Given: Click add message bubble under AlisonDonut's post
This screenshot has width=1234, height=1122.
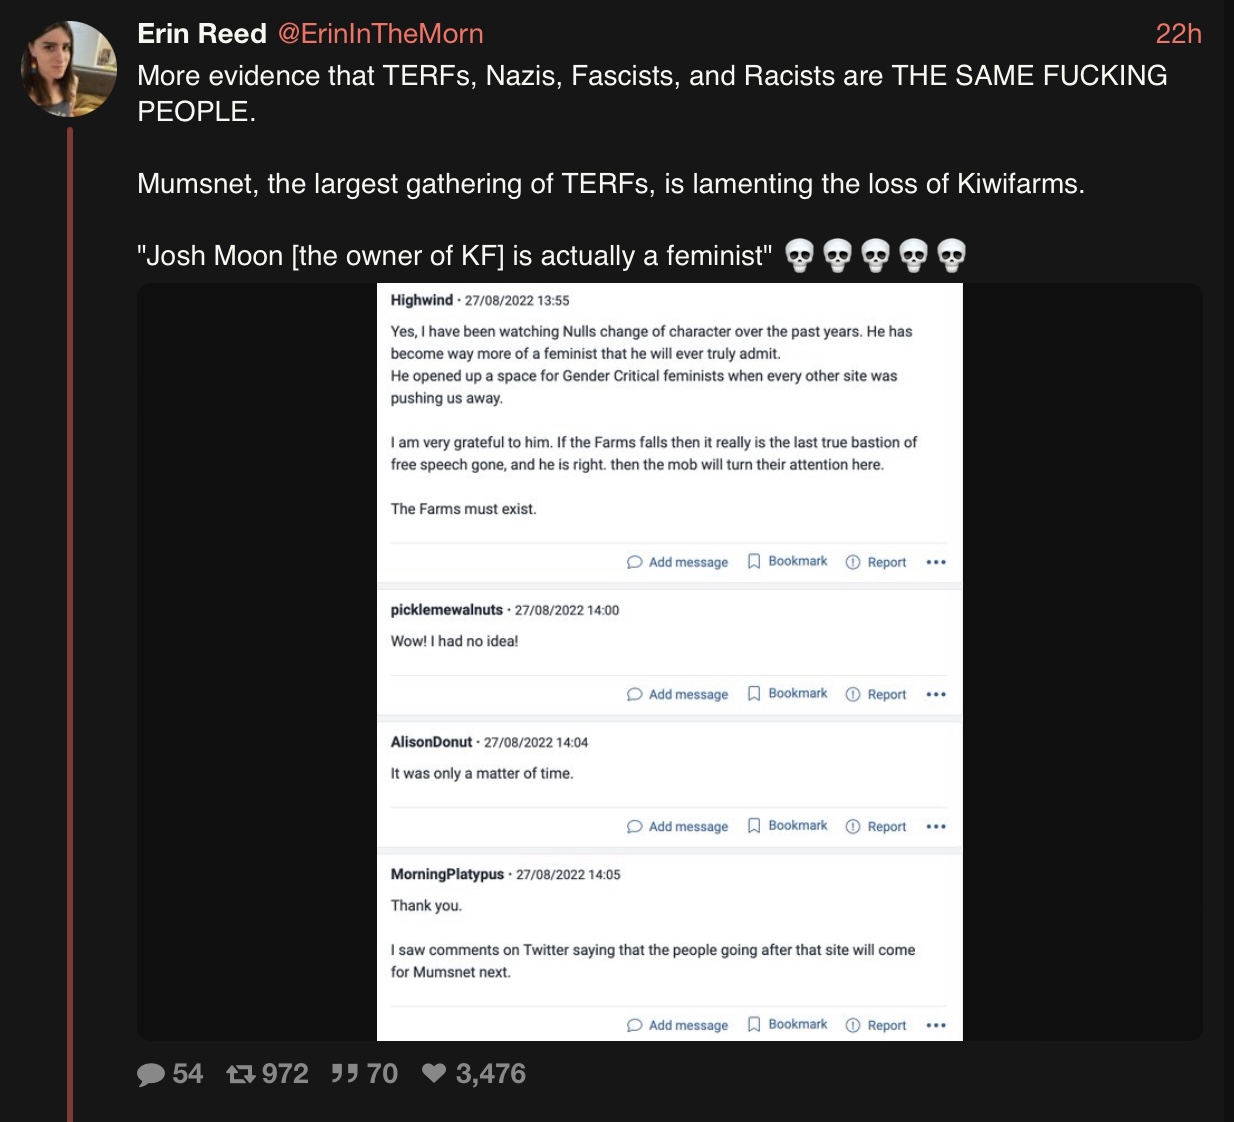Looking at the screenshot, I should pyautogui.click(x=634, y=826).
